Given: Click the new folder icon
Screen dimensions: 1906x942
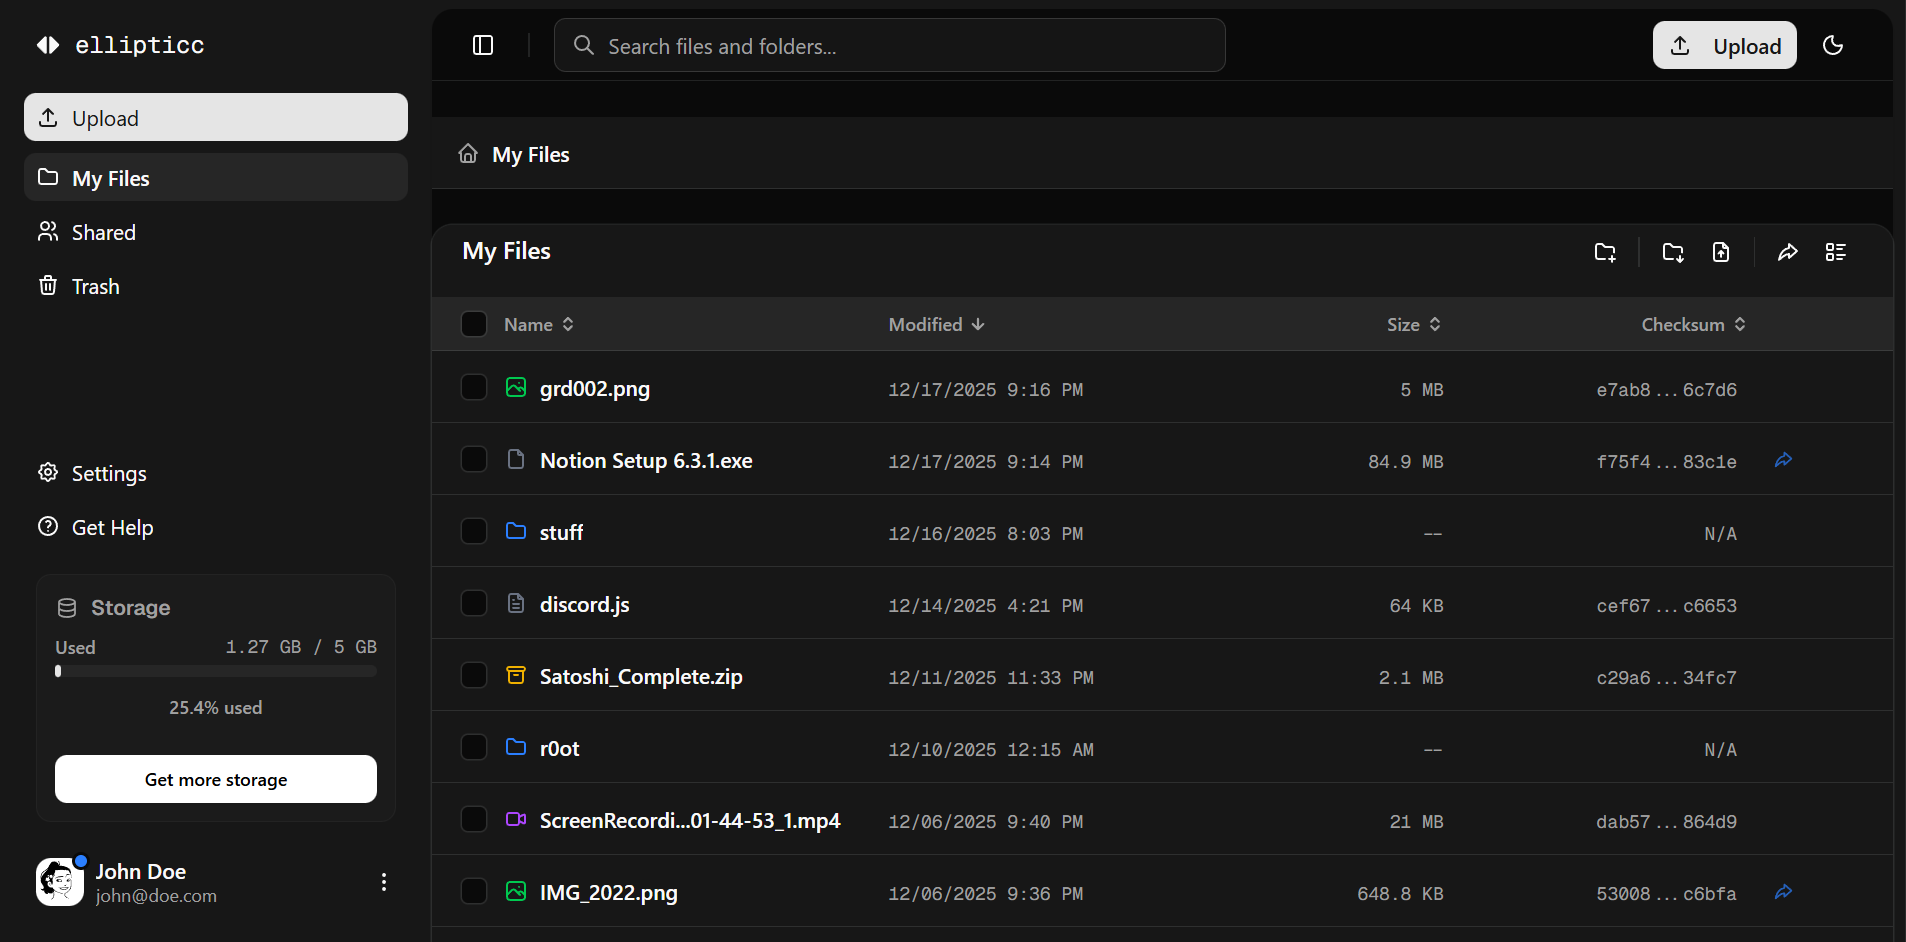Looking at the screenshot, I should pos(1605,252).
